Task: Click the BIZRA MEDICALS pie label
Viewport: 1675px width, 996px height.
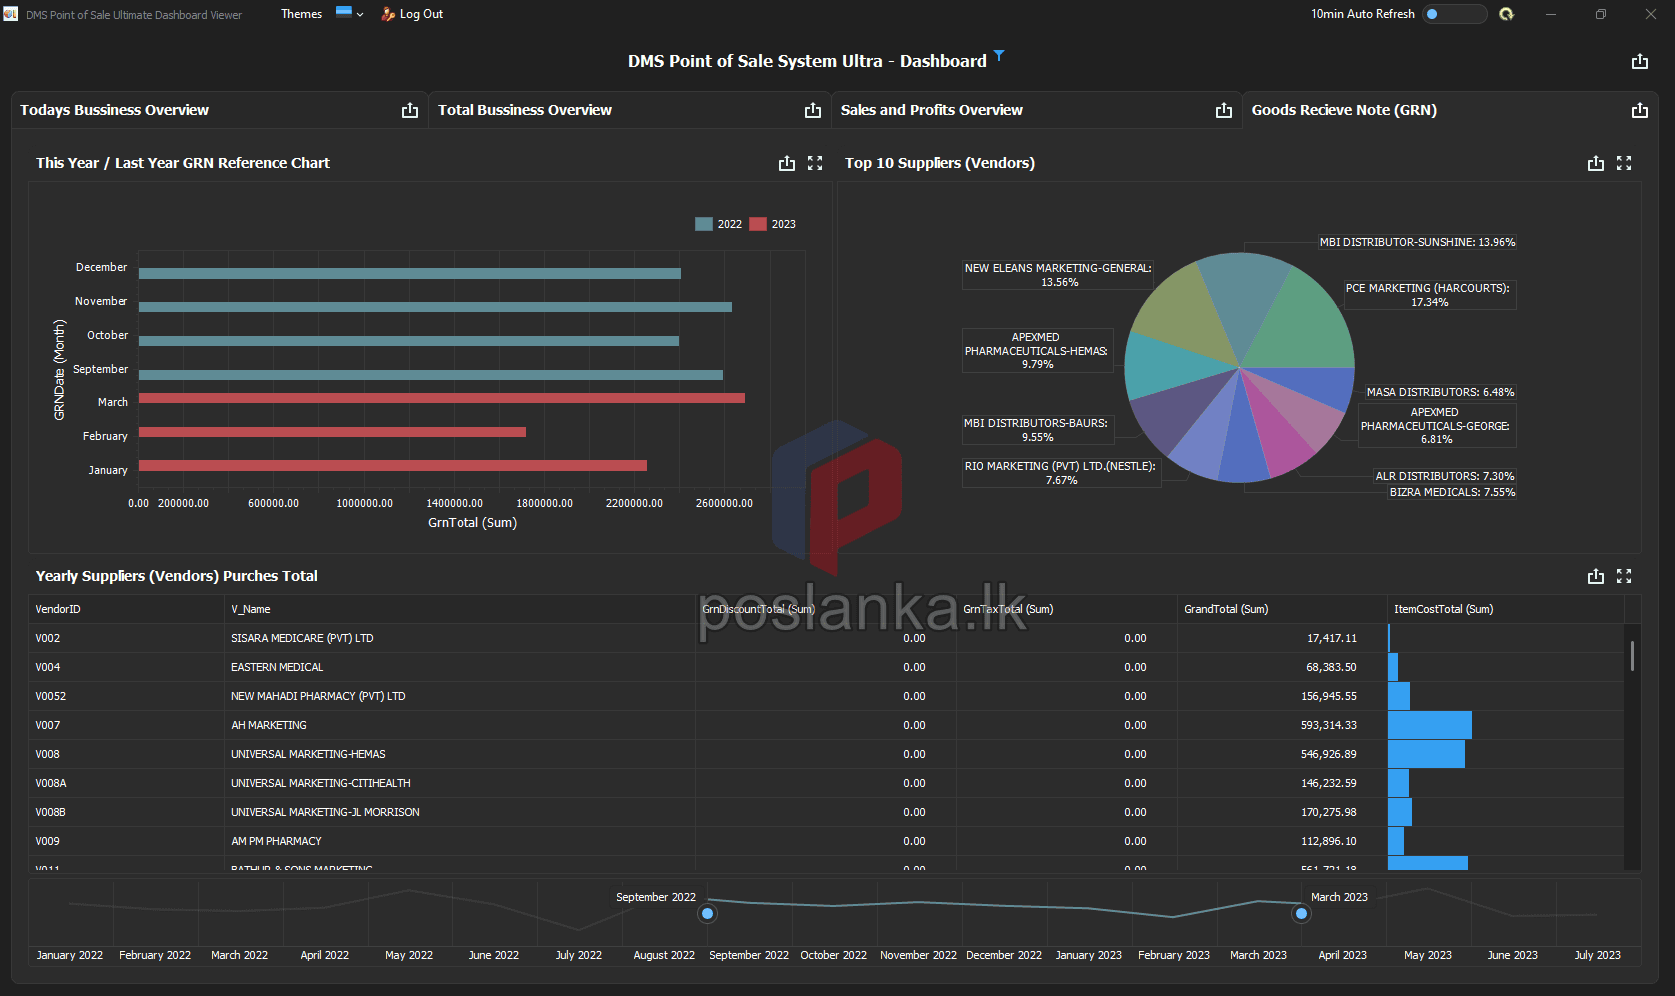Action: (1452, 492)
